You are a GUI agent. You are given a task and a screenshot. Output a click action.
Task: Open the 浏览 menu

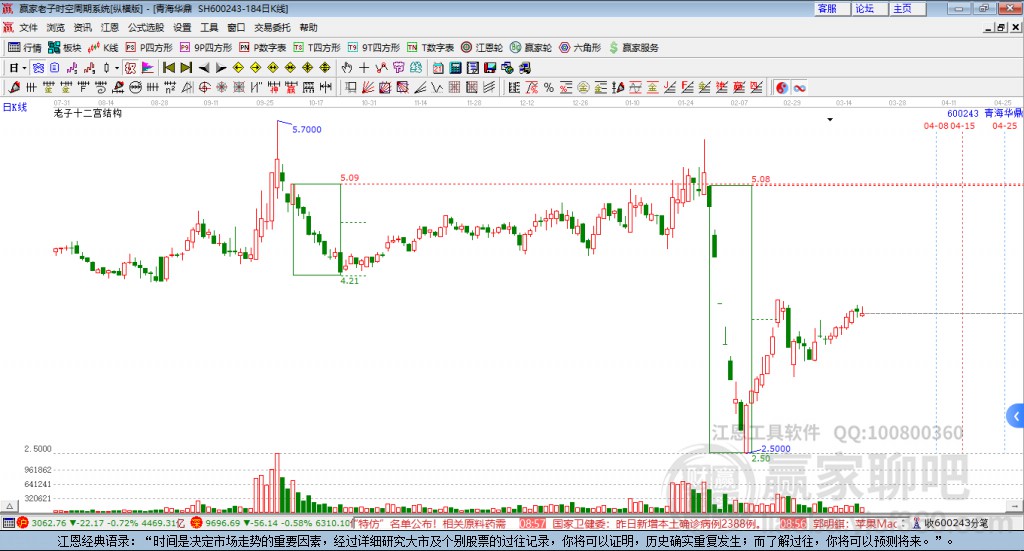click(x=56, y=27)
